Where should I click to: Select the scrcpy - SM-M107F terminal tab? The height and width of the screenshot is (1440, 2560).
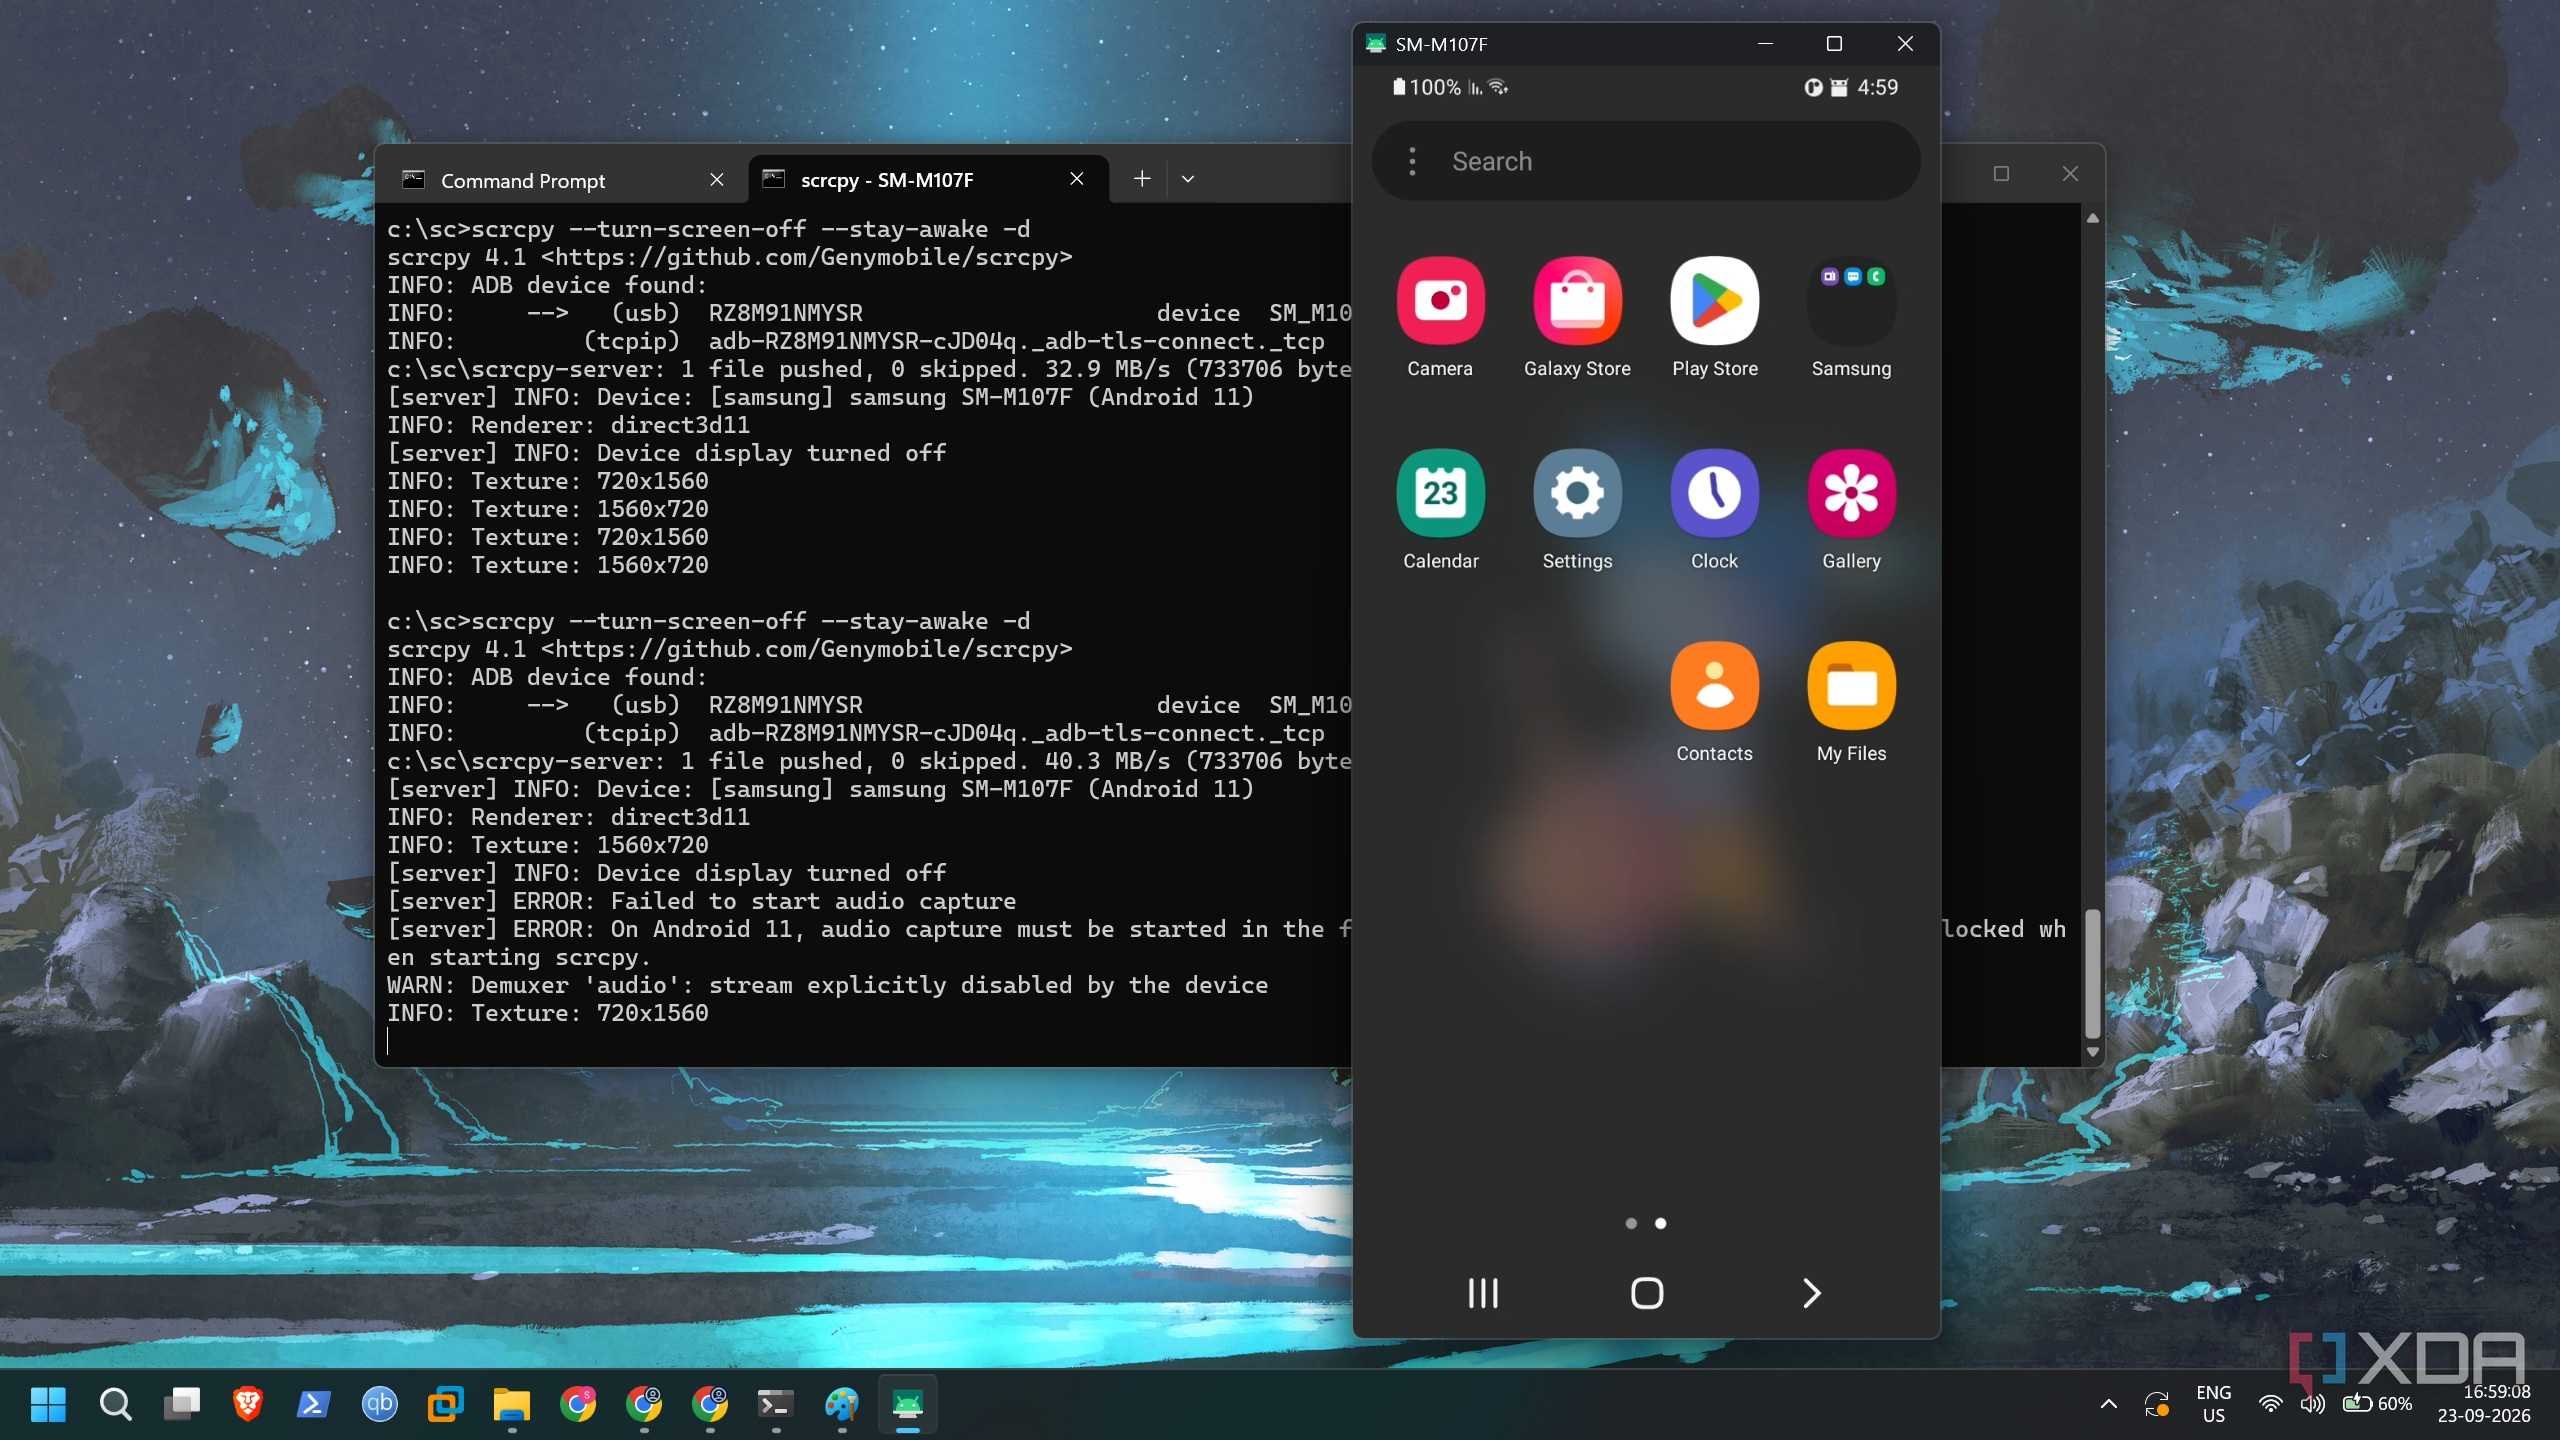(x=928, y=180)
